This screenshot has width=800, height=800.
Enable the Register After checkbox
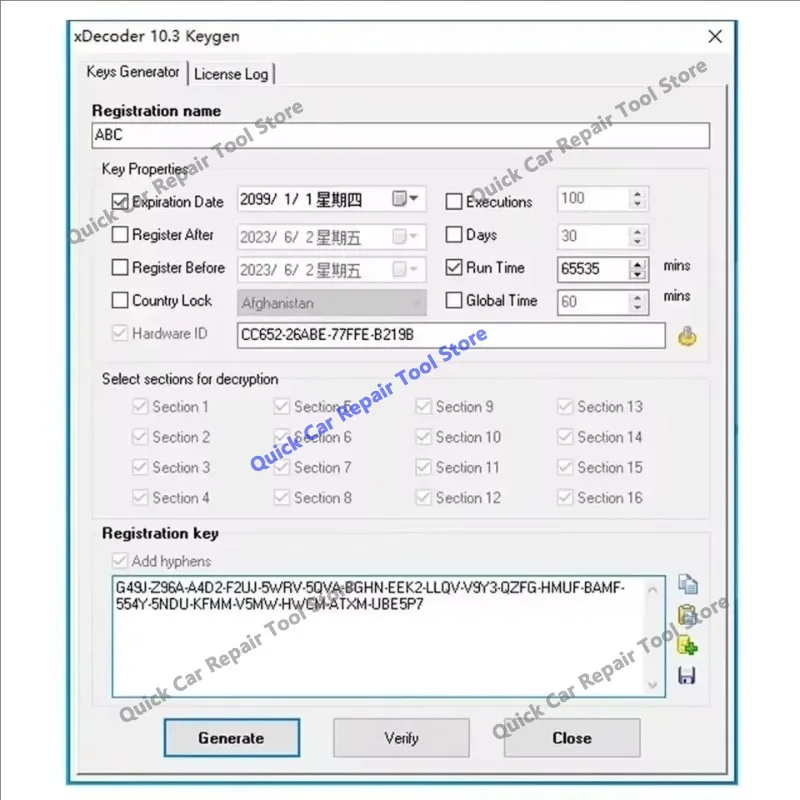pyautogui.click(x=120, y=235)
